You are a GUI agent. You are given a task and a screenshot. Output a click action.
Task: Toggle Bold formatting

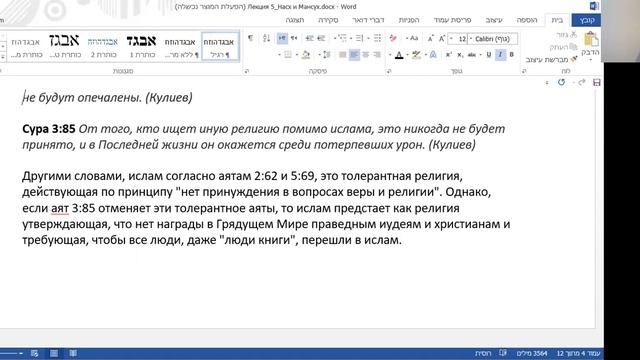(x=511, y=54)
